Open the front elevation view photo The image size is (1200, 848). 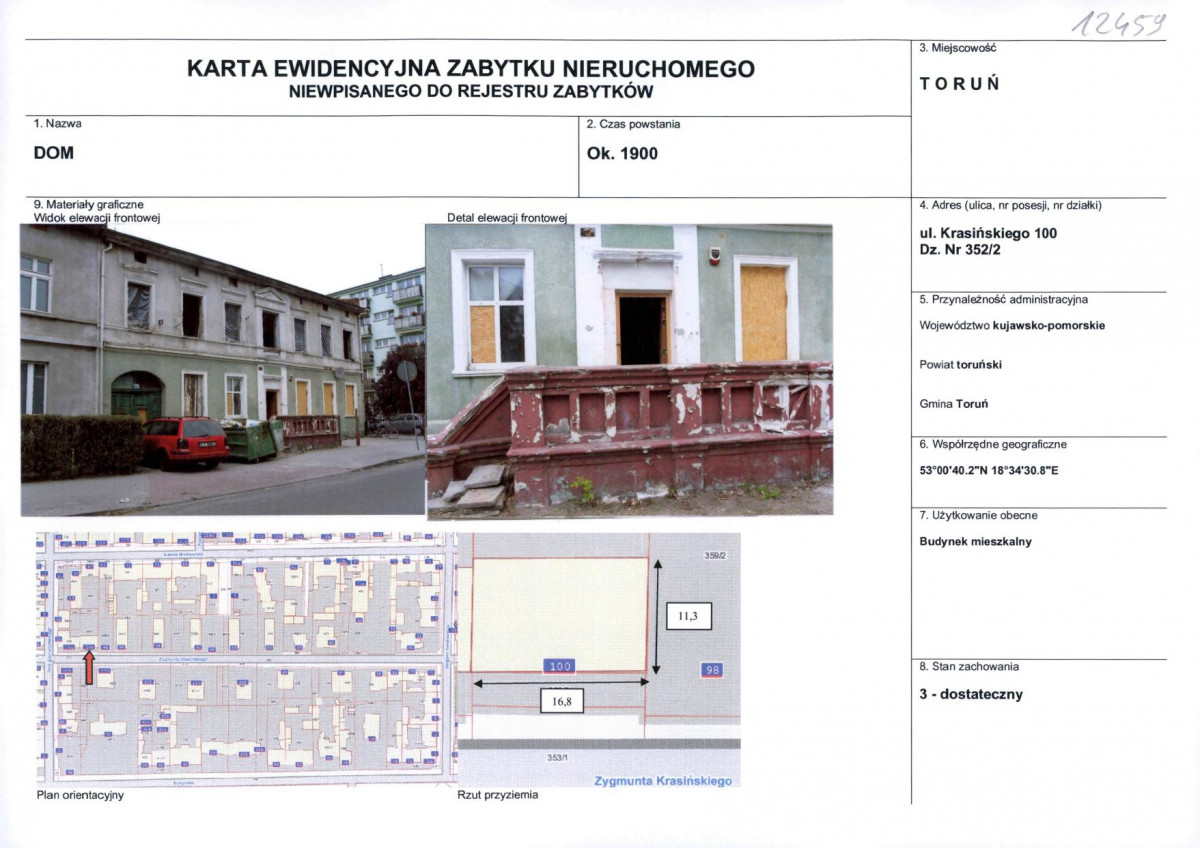(x=223, y=369)
